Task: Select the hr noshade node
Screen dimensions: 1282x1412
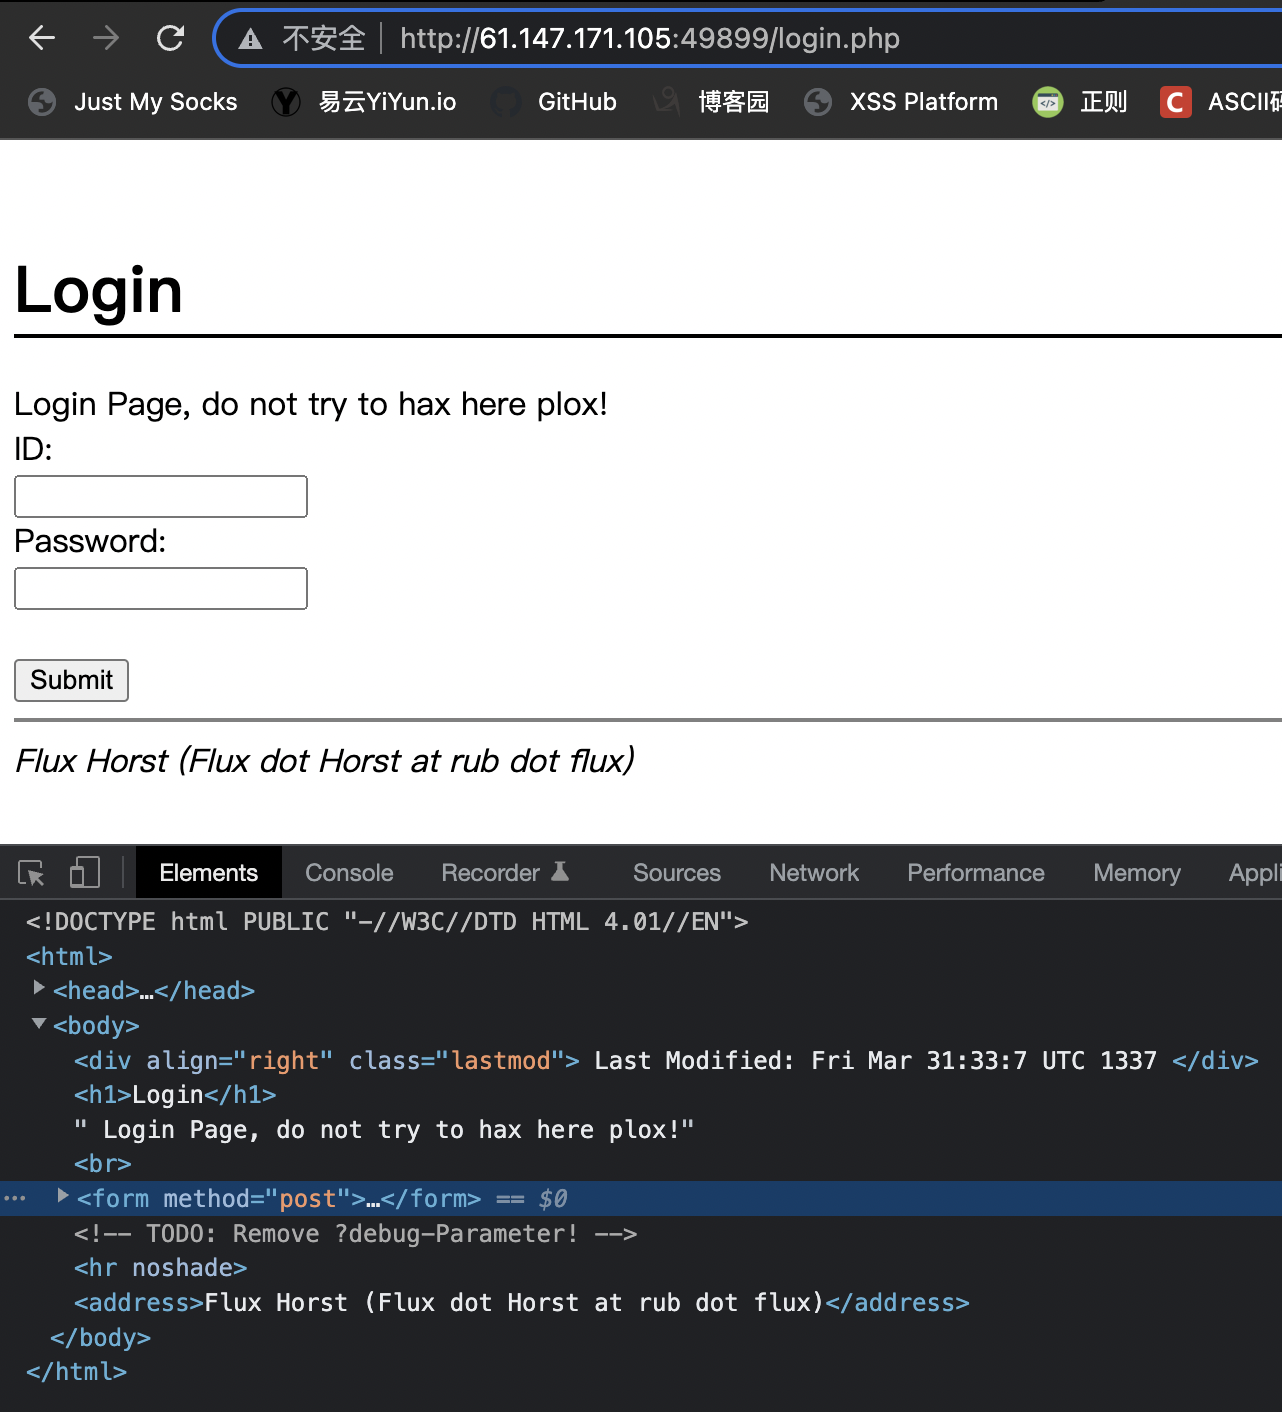Action: pyautogui.click(x=160, y=1268)
